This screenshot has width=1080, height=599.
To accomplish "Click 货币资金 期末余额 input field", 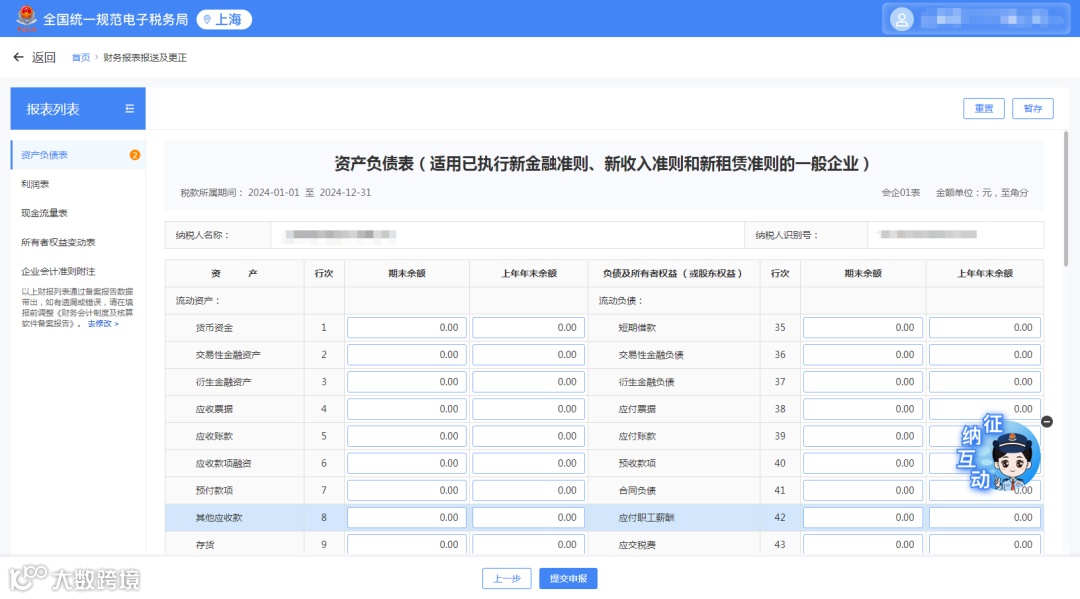I will coord(406,328).
